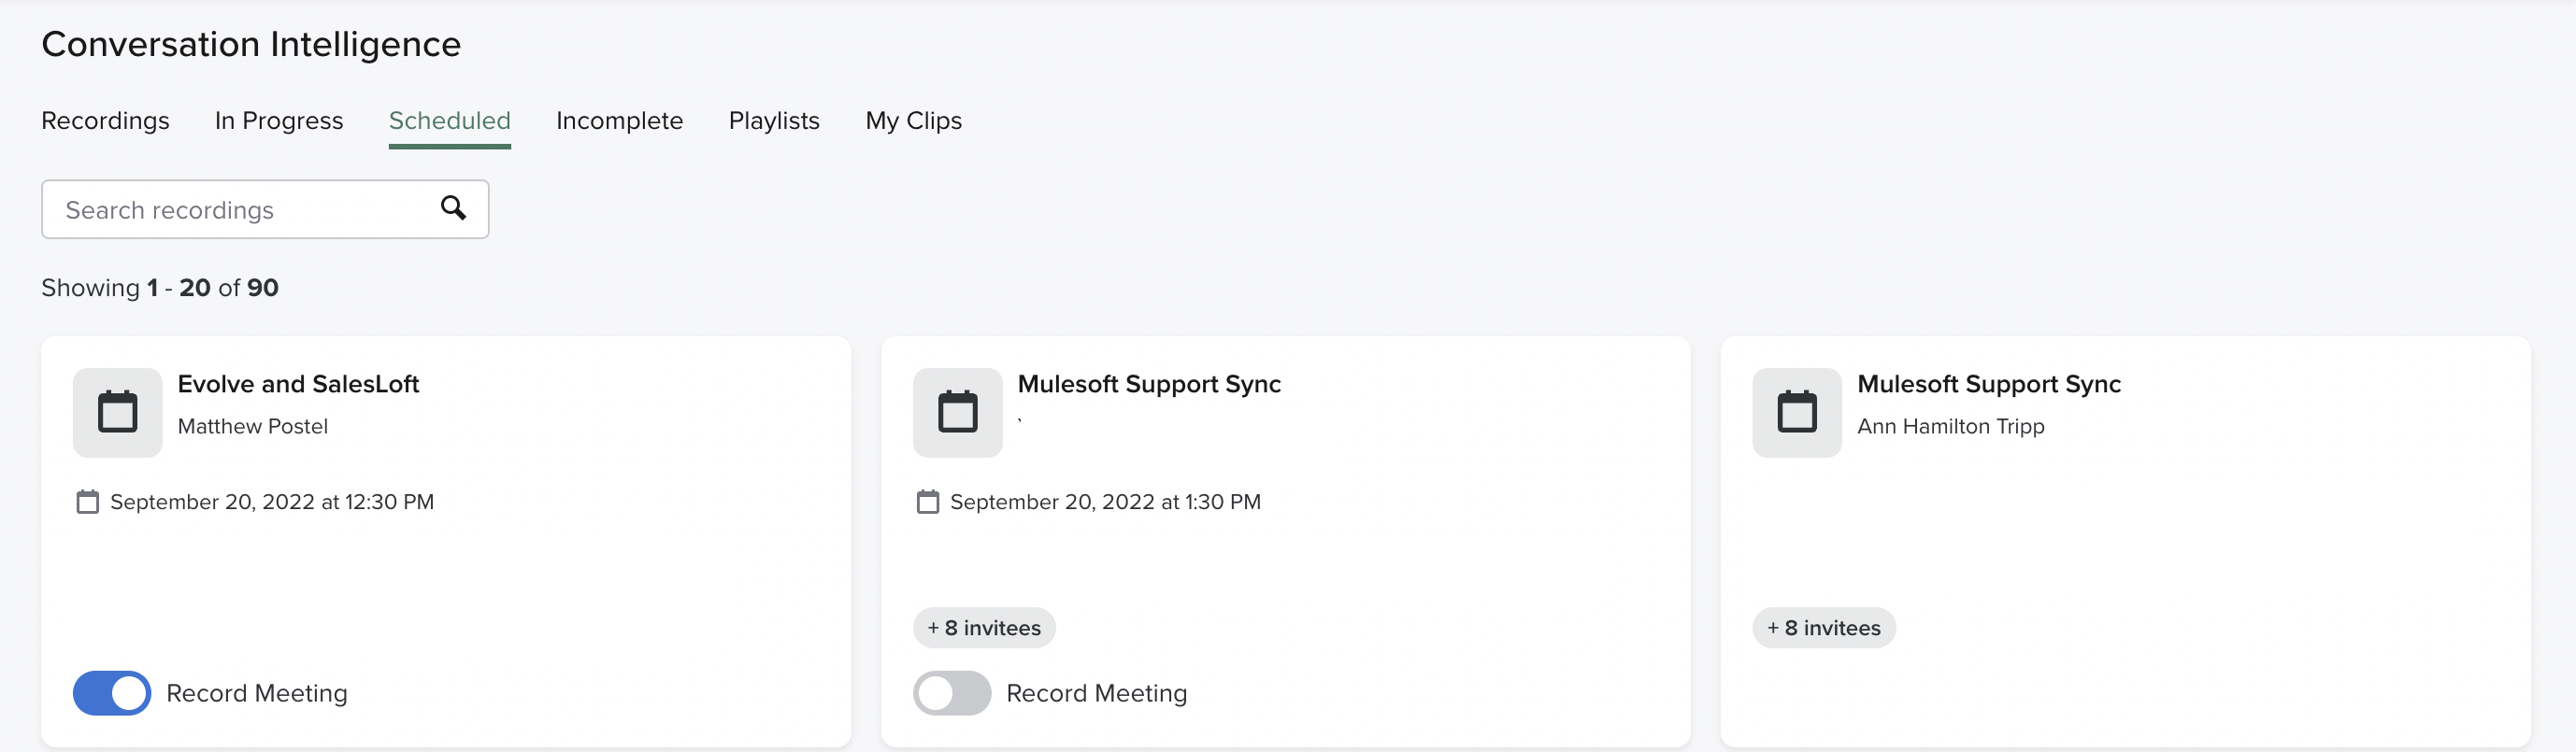The image size is (2576, 752).
Task: Click the small date icon beside September 20 at 12:30 PM
Action: tap(88, 501)
